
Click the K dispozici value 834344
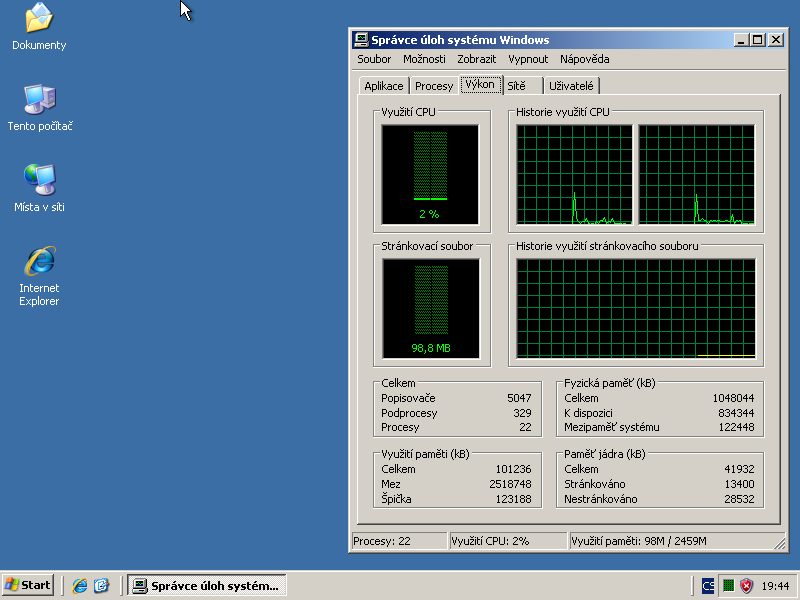(x=736, y=413)
